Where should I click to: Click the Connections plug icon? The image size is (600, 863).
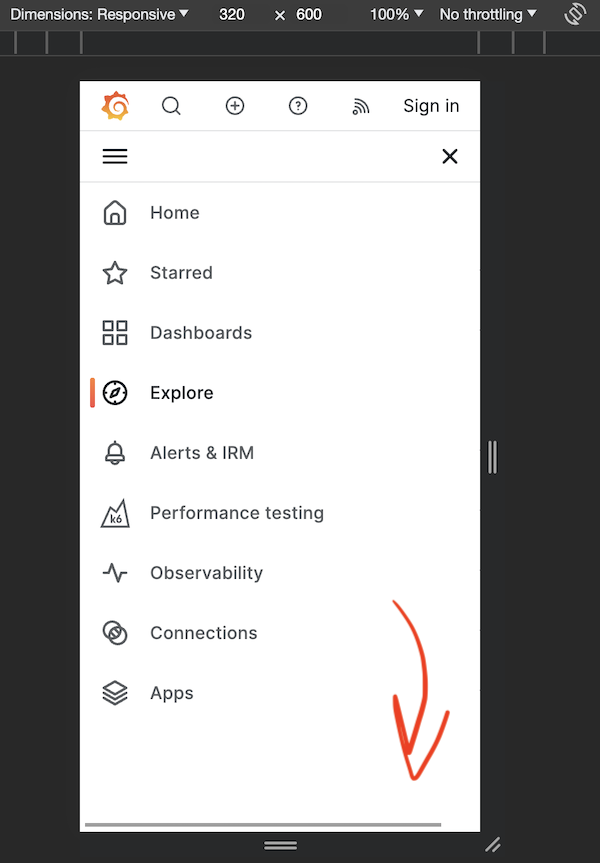coord(114,632)
